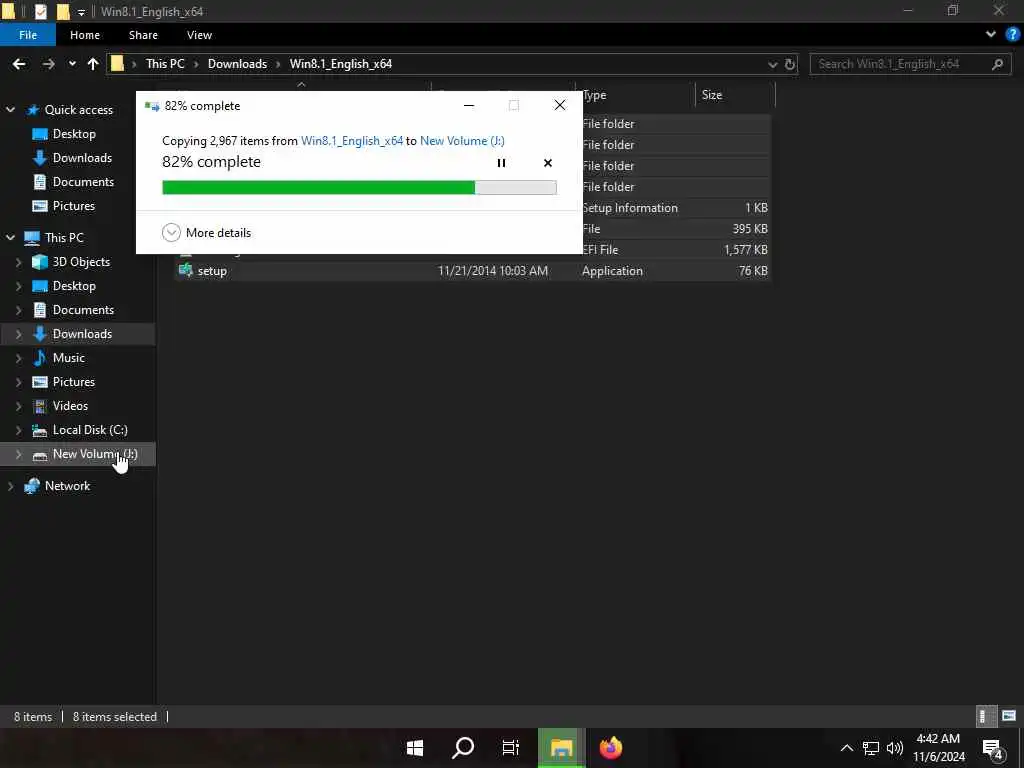Select Documents under Quick access
This screenshot has height=768, width=1024.
[83, 182]
